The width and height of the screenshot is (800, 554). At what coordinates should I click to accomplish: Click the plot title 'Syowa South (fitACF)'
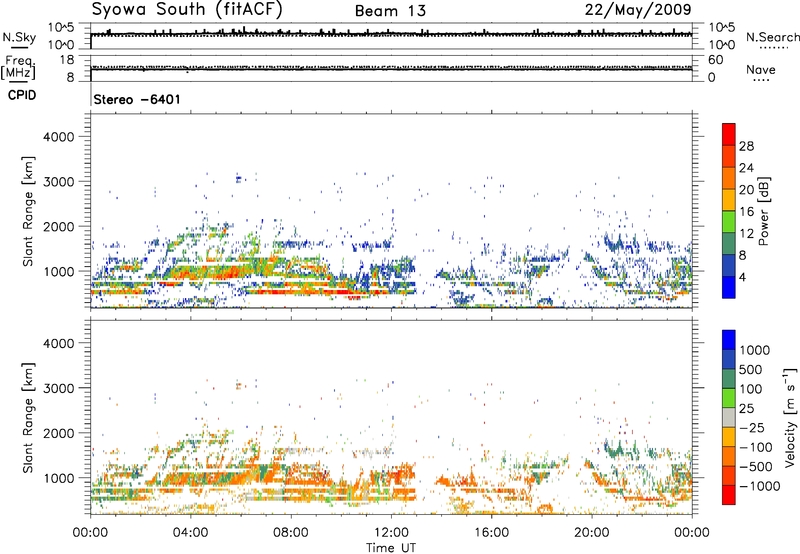tap(187, 9)
